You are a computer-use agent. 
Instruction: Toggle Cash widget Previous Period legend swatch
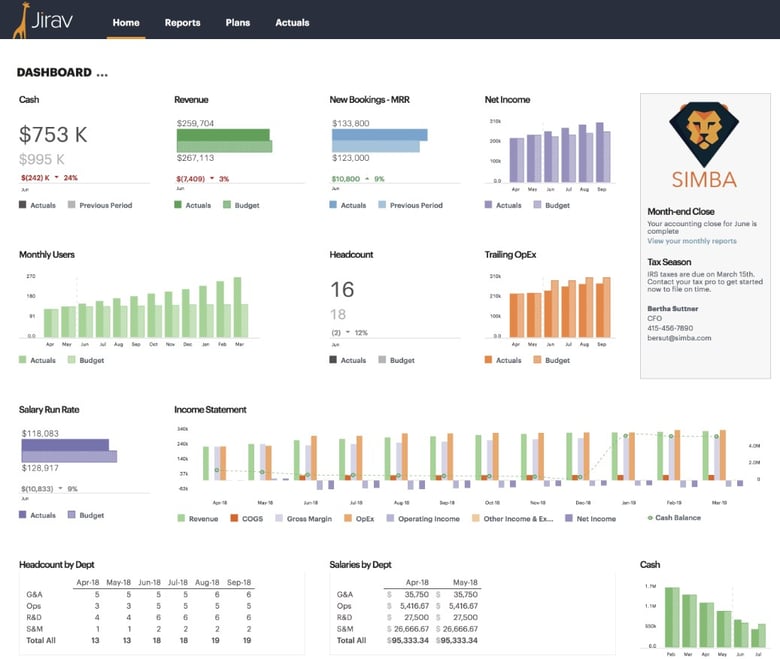click(x=72, y=204)
